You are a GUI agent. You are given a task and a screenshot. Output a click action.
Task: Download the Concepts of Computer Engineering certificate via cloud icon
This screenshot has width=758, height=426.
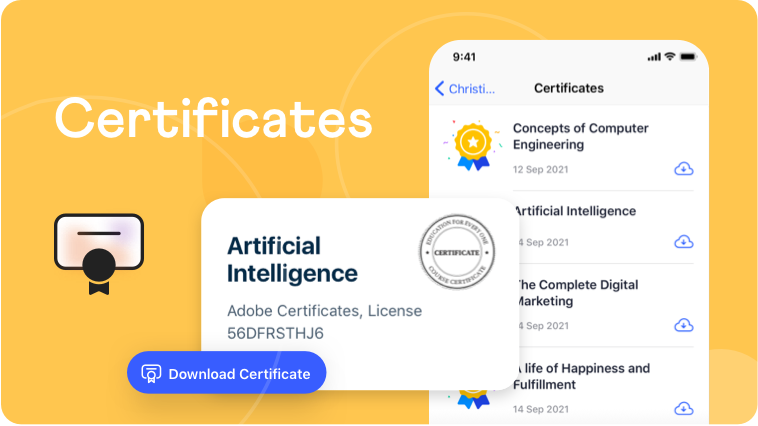pyautogui.click(x=684, y=169)
